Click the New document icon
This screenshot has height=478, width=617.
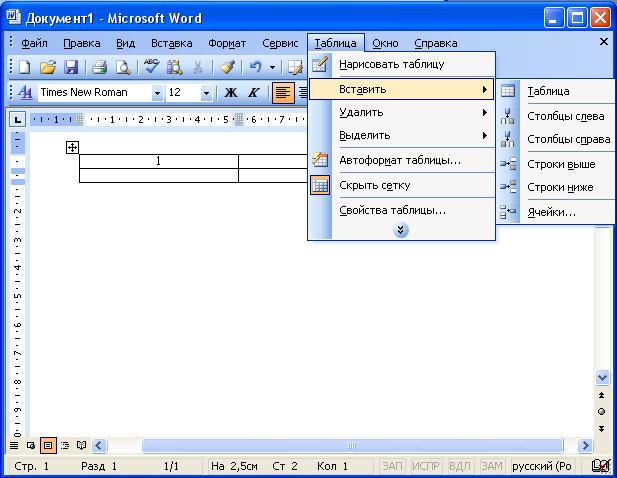(24, 67)
